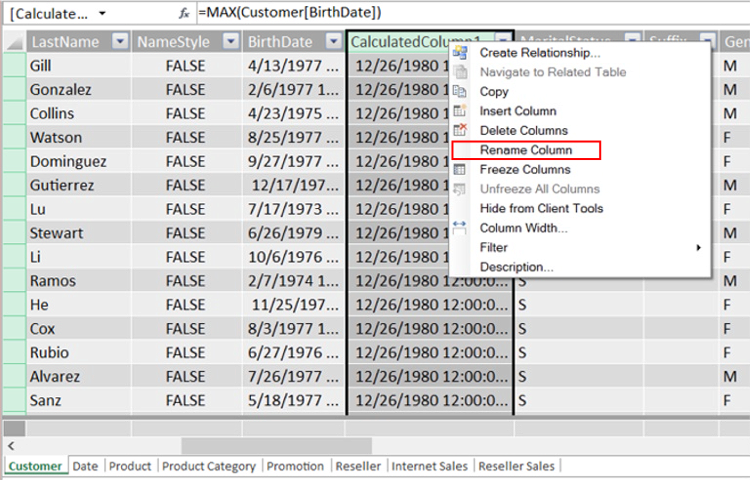Screen dimensions: 750x480
Task: Click the cell 'Lu'
Action: point(78,209)
